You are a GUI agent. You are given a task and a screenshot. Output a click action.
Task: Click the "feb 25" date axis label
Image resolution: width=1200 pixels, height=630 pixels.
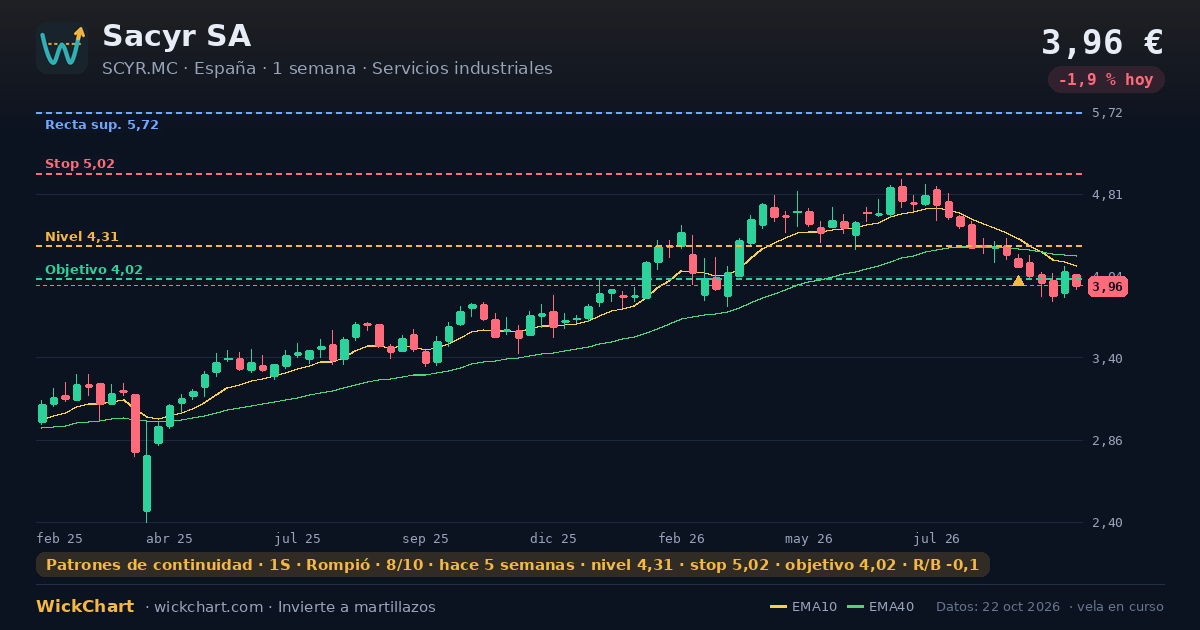(x=60, y=538)
